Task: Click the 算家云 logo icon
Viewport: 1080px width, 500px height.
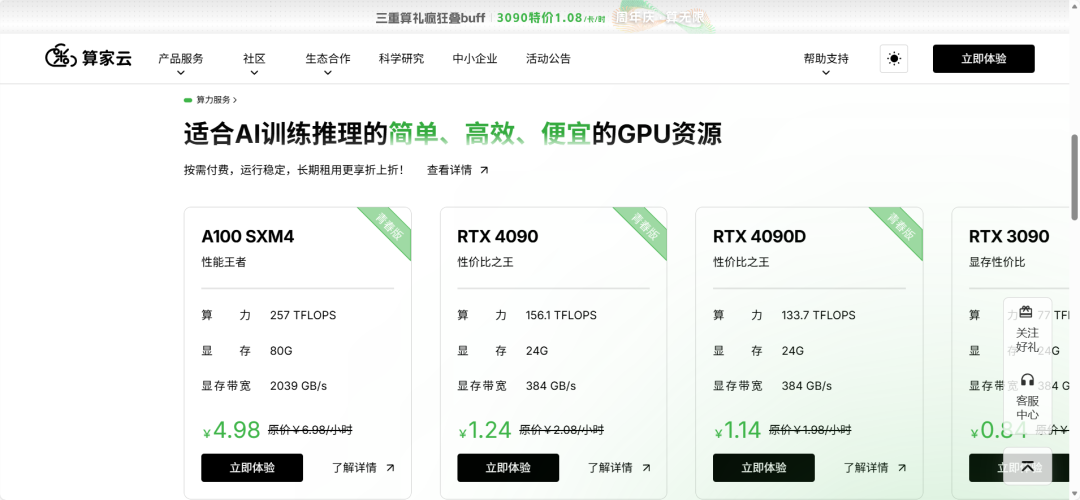Action: [x=61, y=58]
